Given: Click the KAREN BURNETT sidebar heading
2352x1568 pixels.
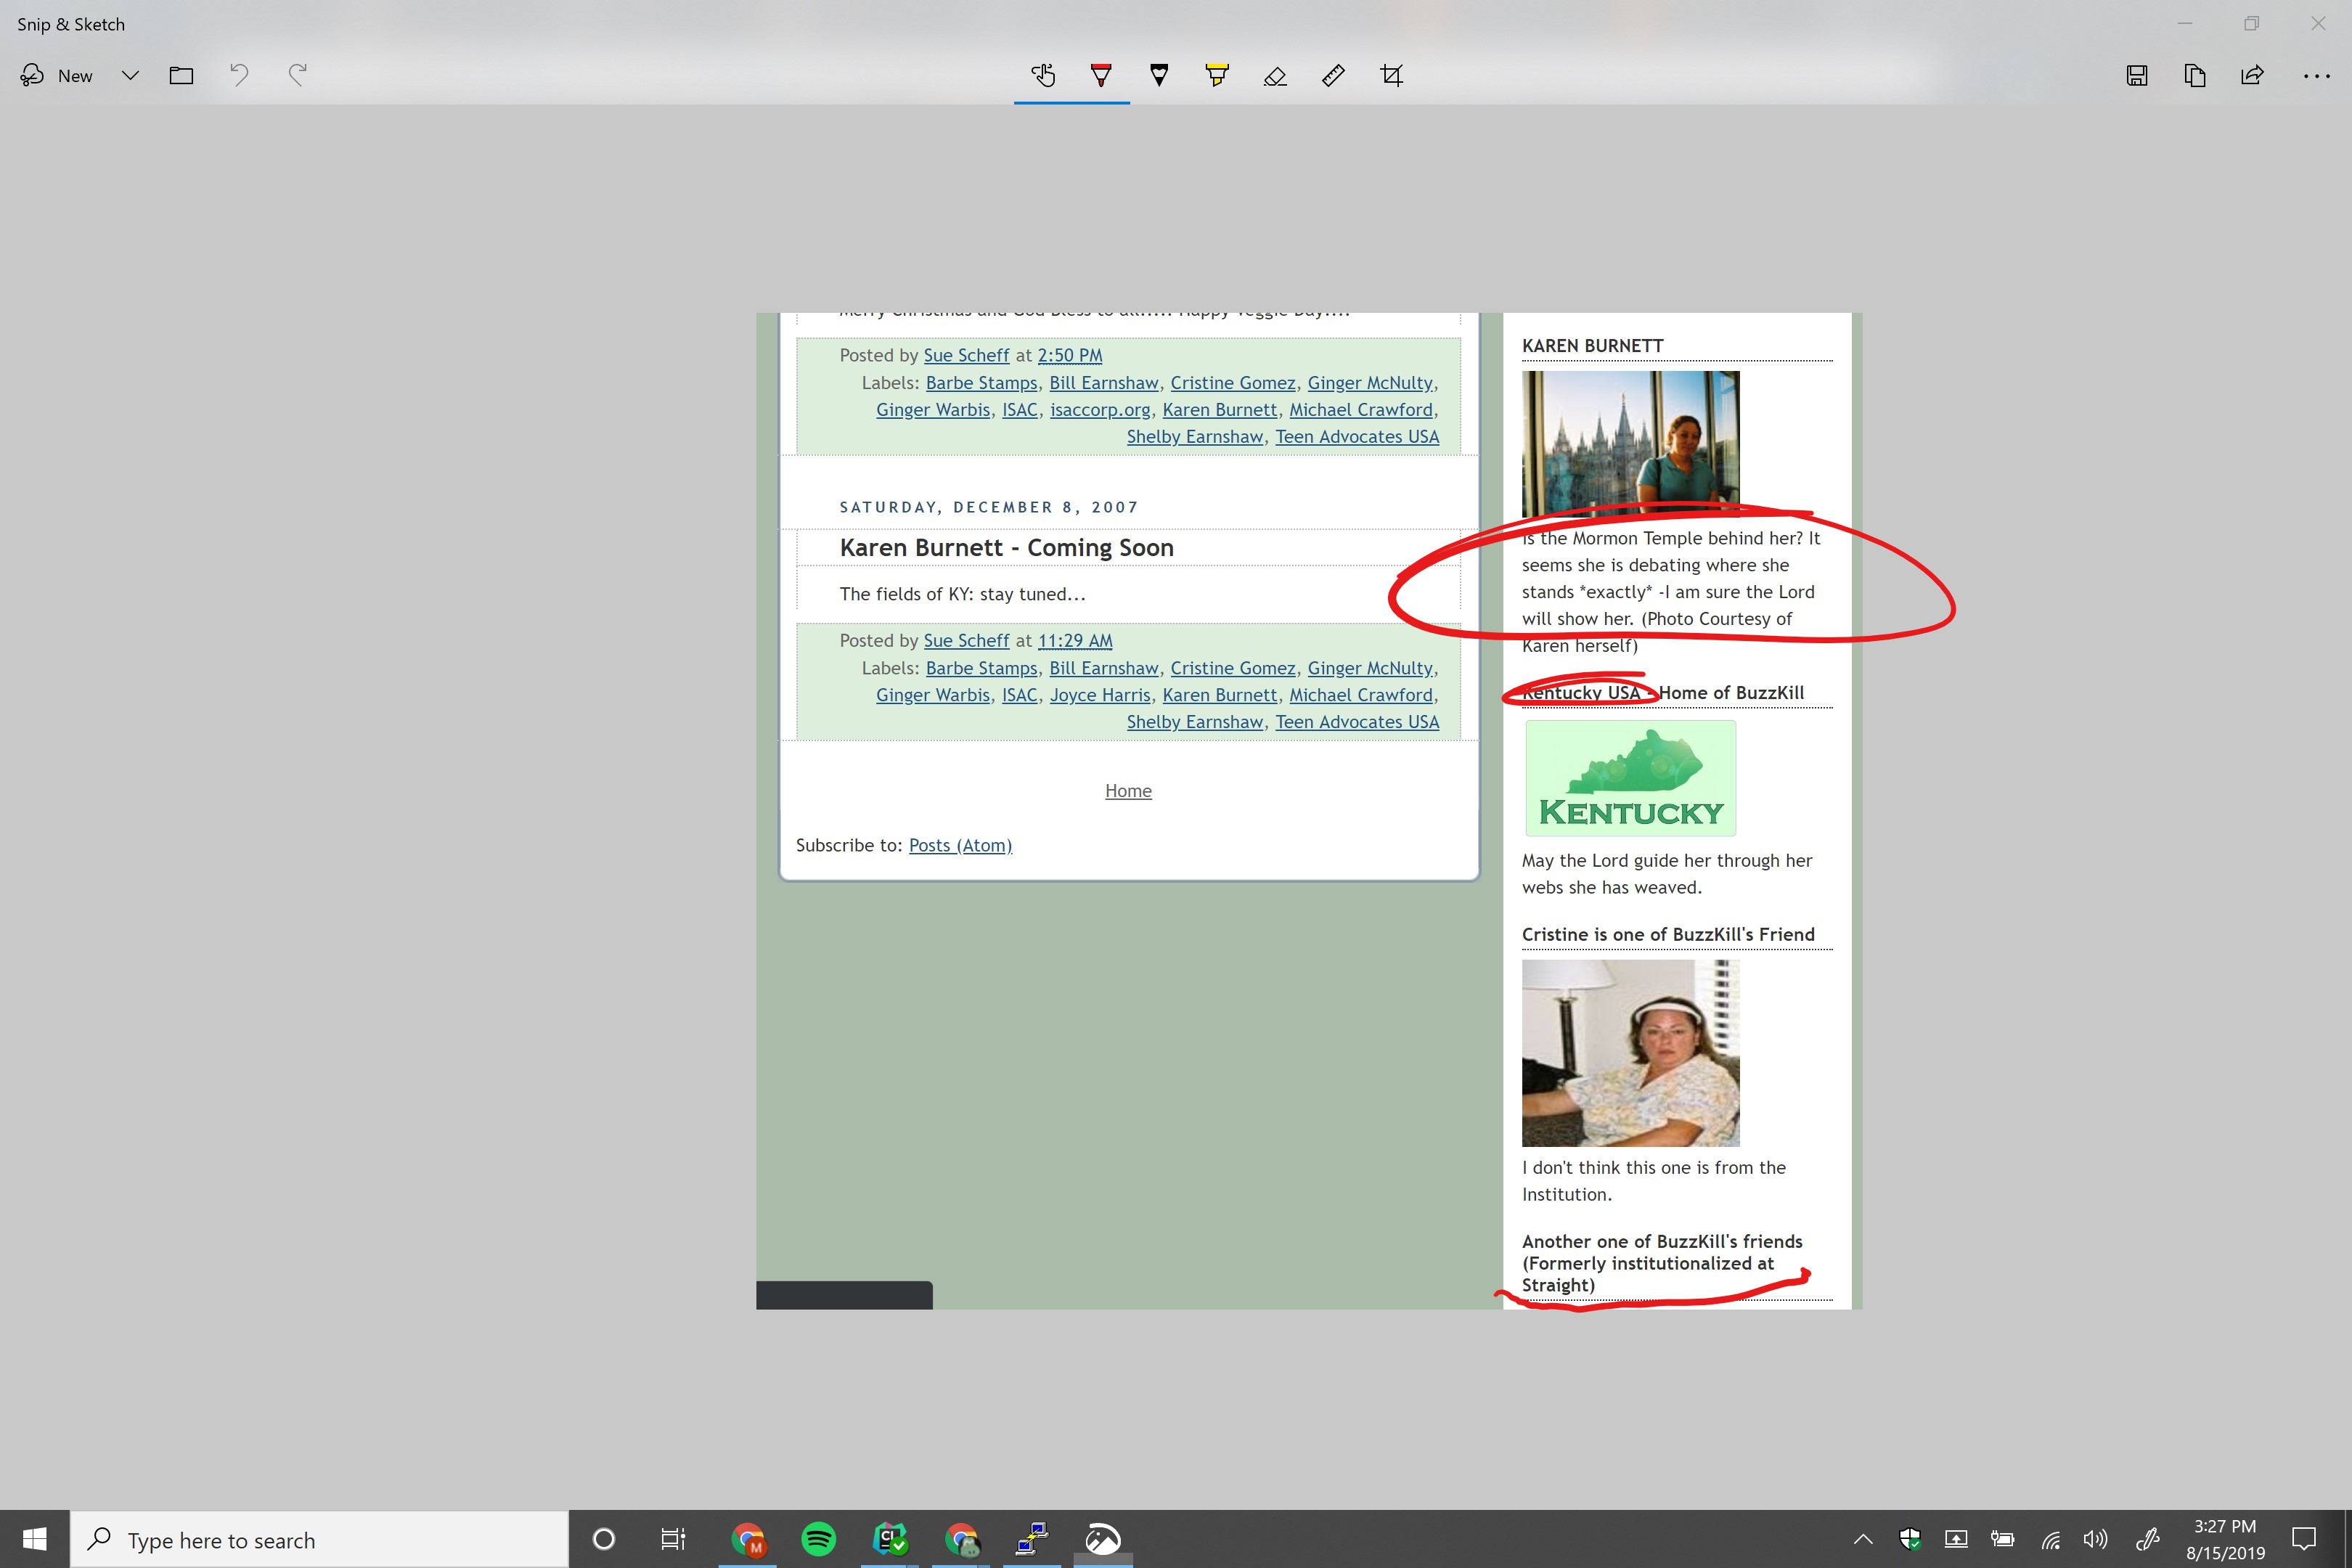Looking at the screenshot, I should point(1592,345).
